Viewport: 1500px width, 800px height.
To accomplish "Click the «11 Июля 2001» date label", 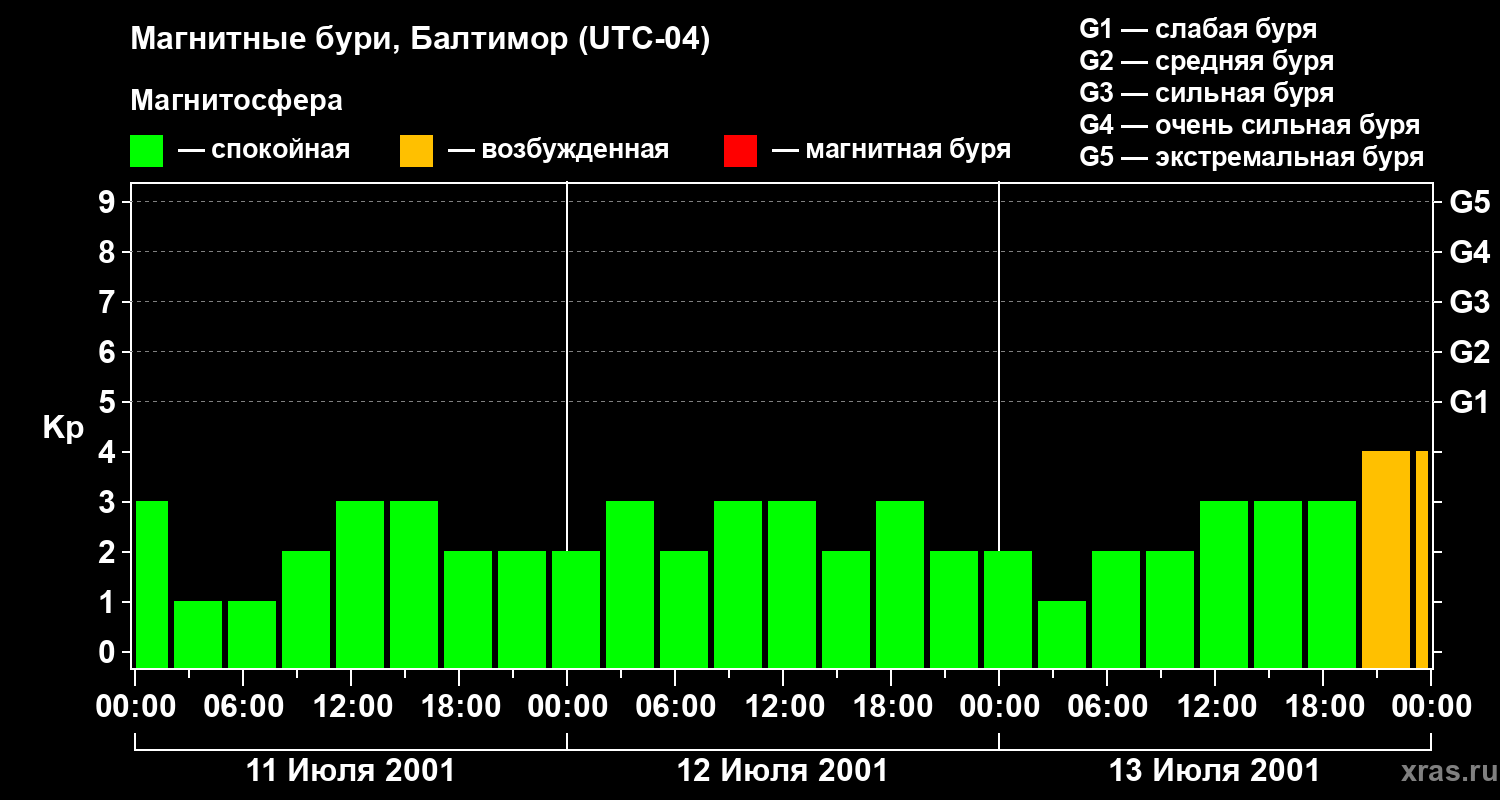I will click(x=350, y=771).
